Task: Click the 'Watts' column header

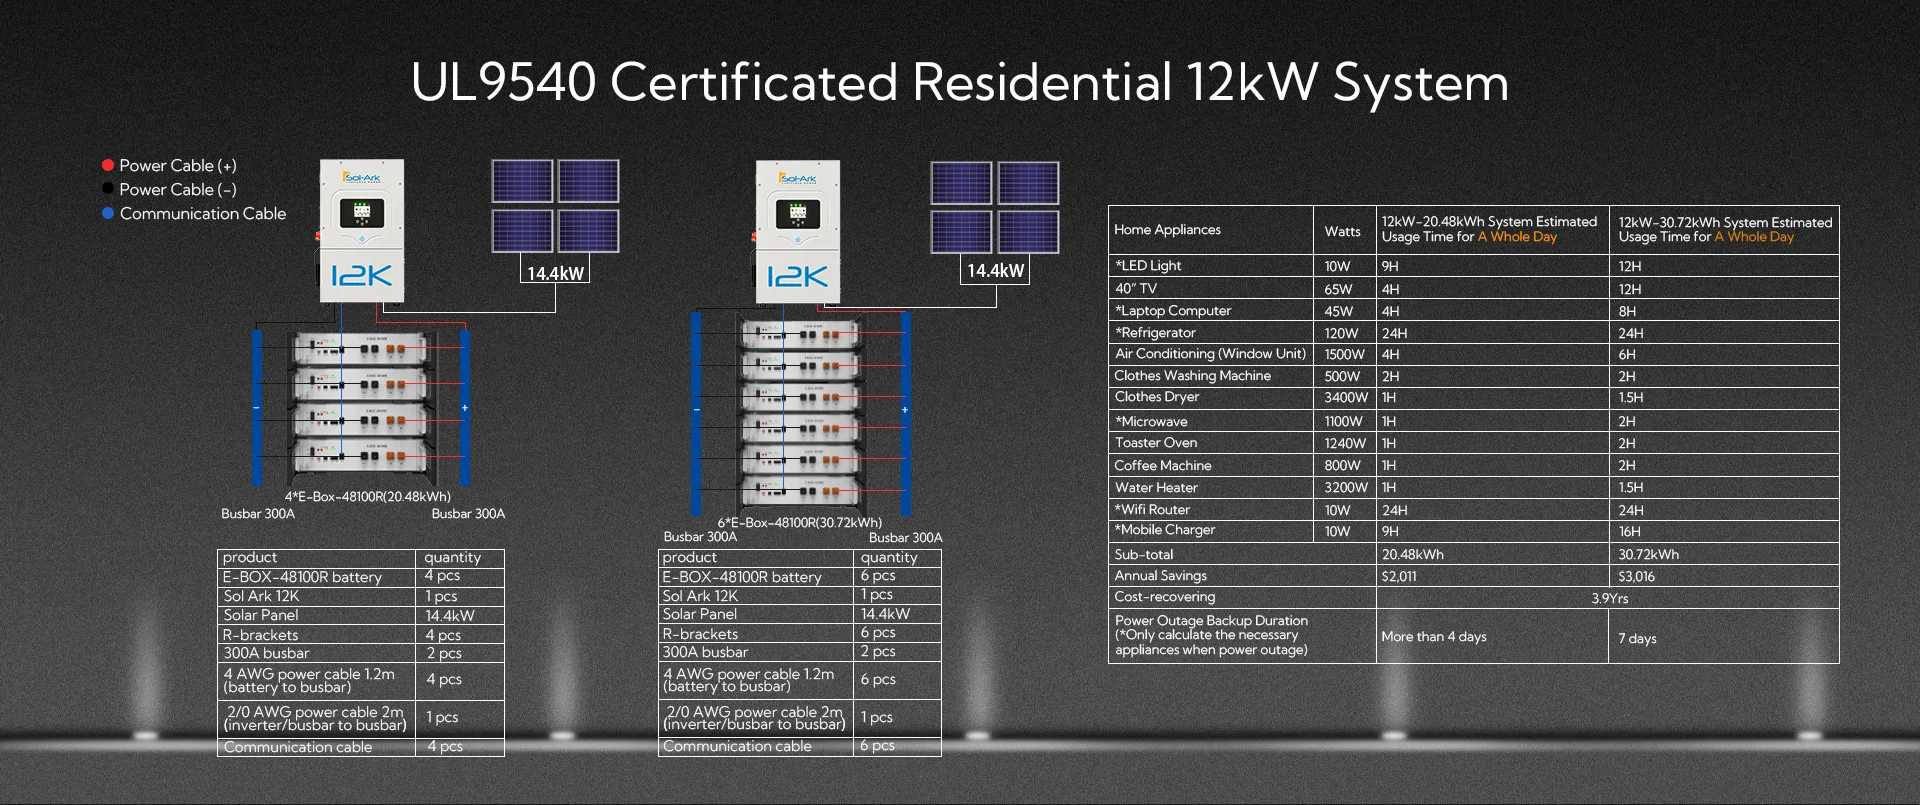Action: pyautogui.click(x=1342, y=231)
